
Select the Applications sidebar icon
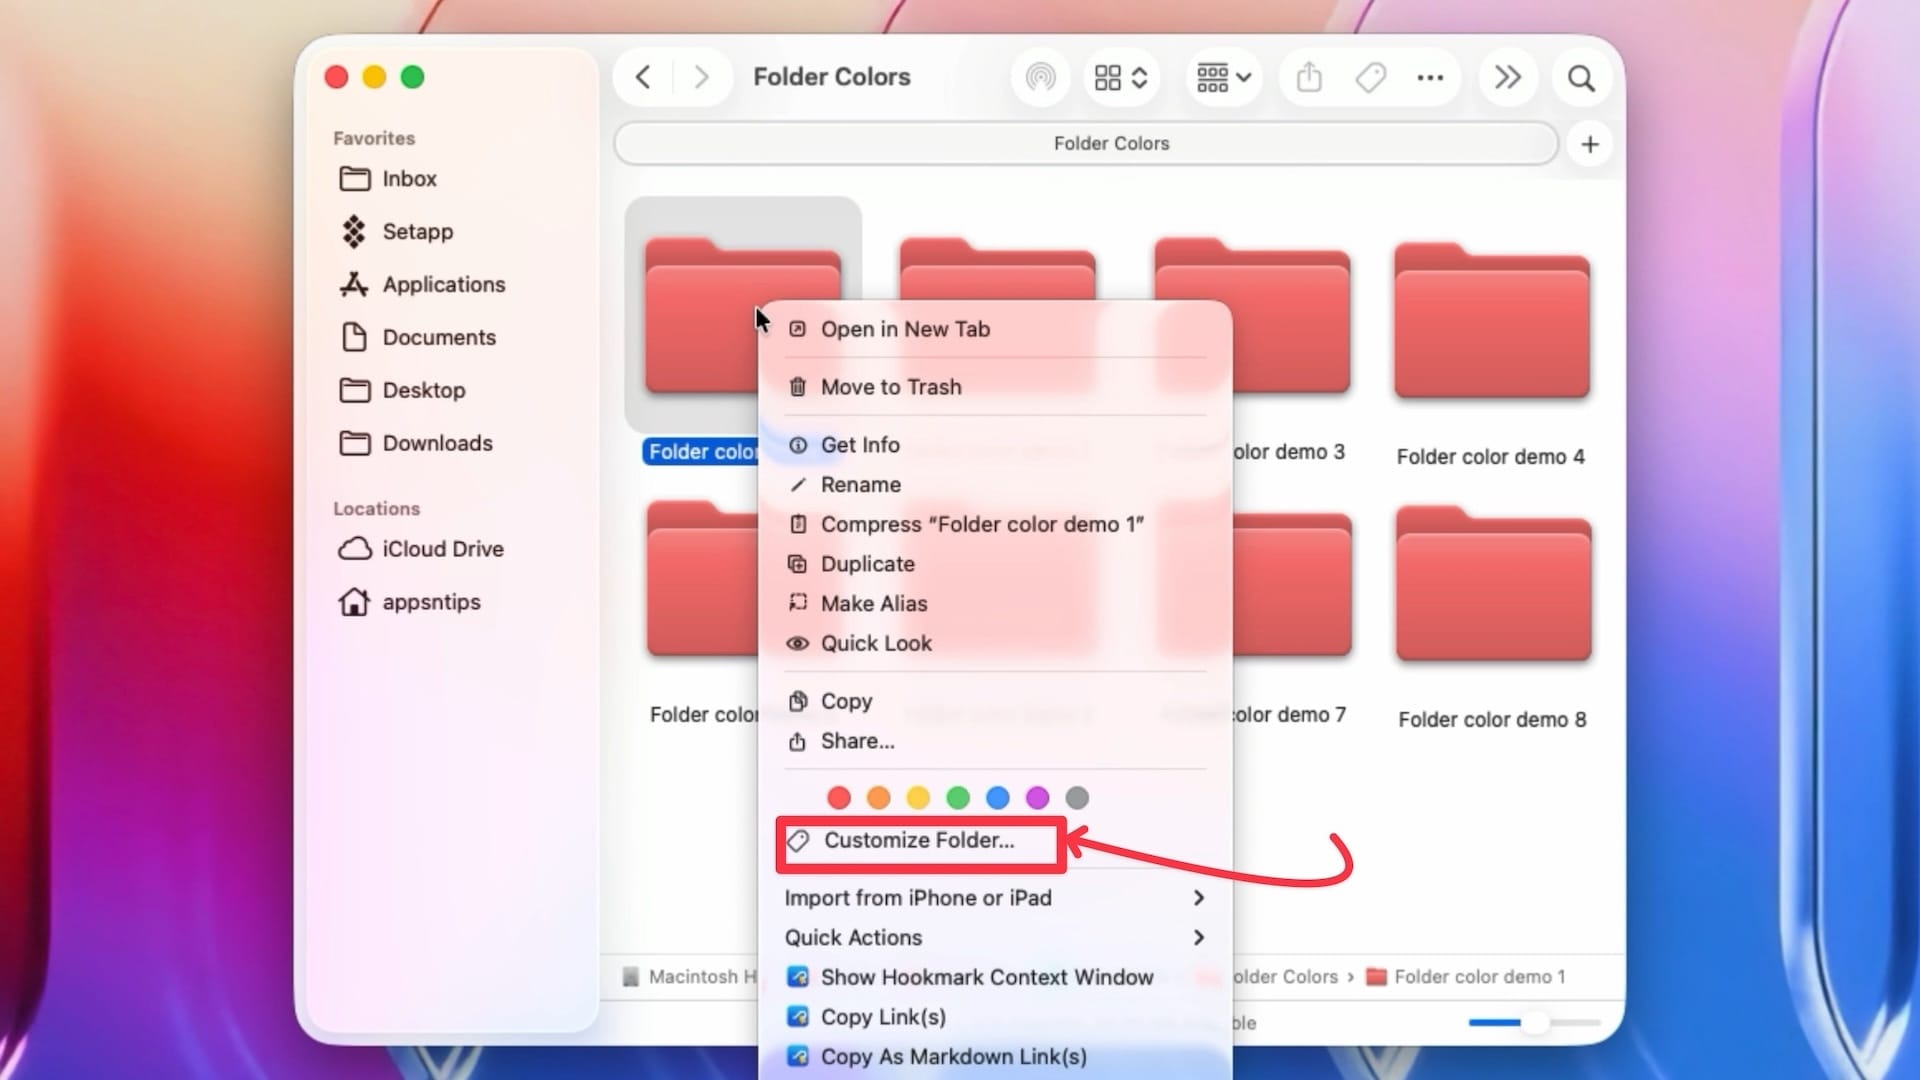(352, 284)
